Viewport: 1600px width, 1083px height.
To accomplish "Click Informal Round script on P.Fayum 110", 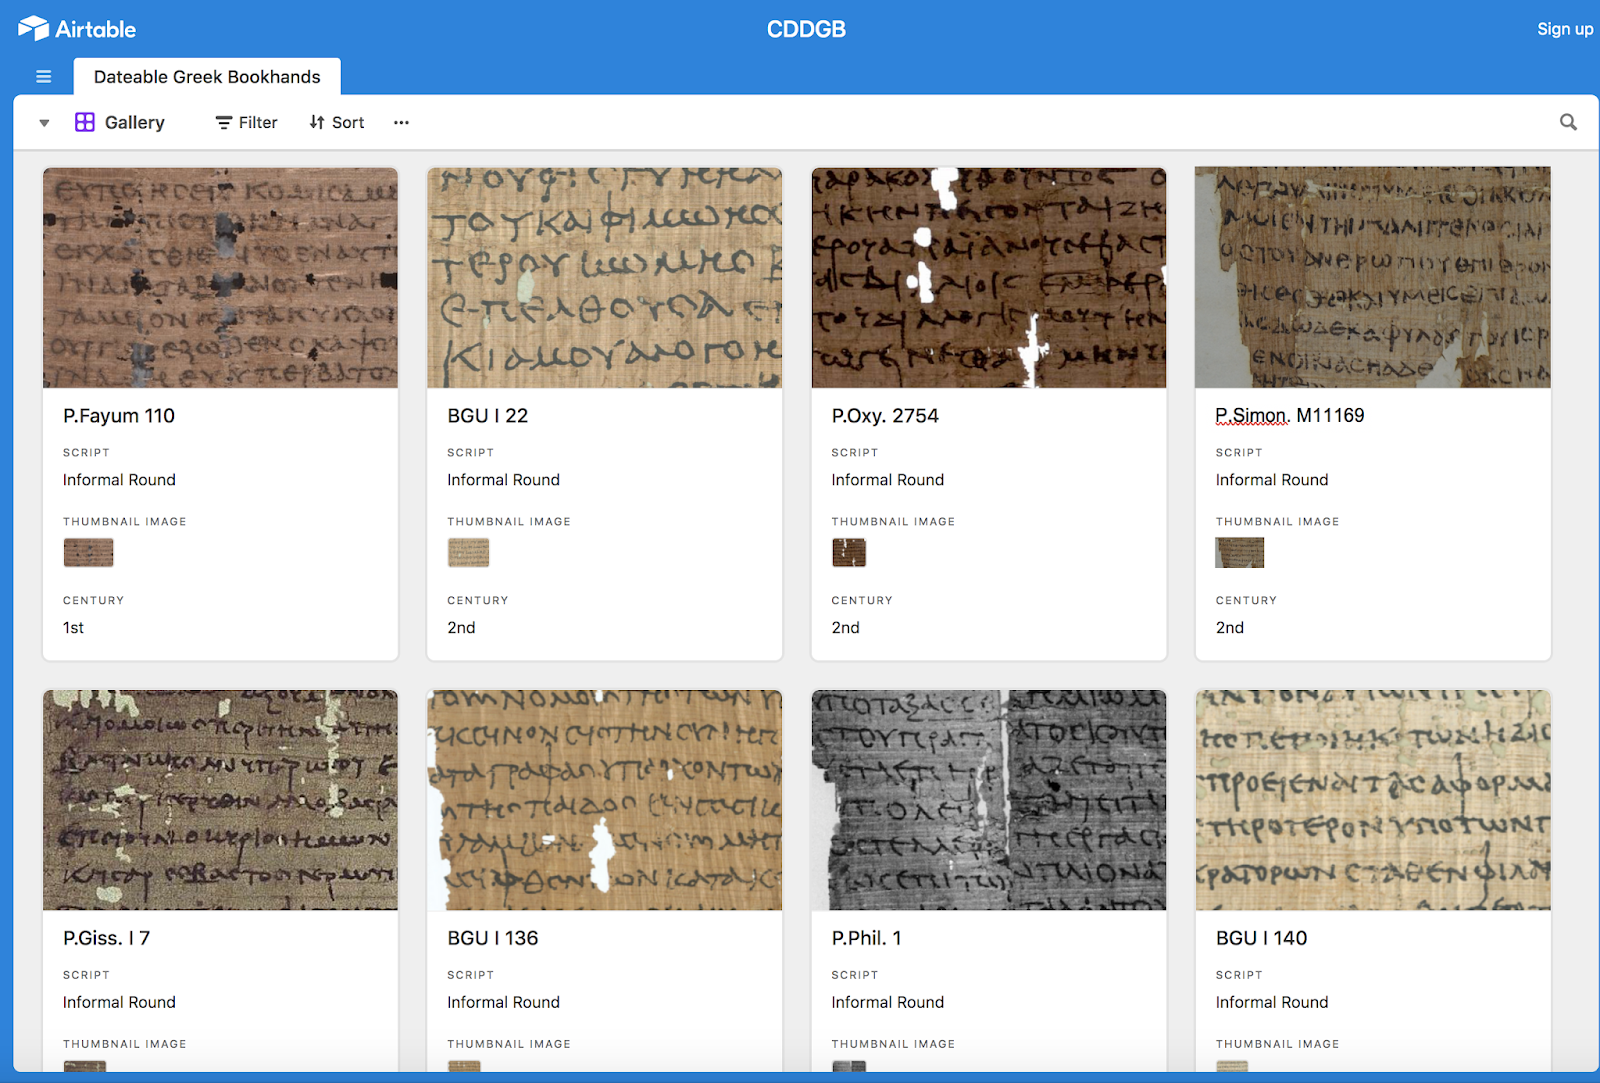I will (119, 480).
